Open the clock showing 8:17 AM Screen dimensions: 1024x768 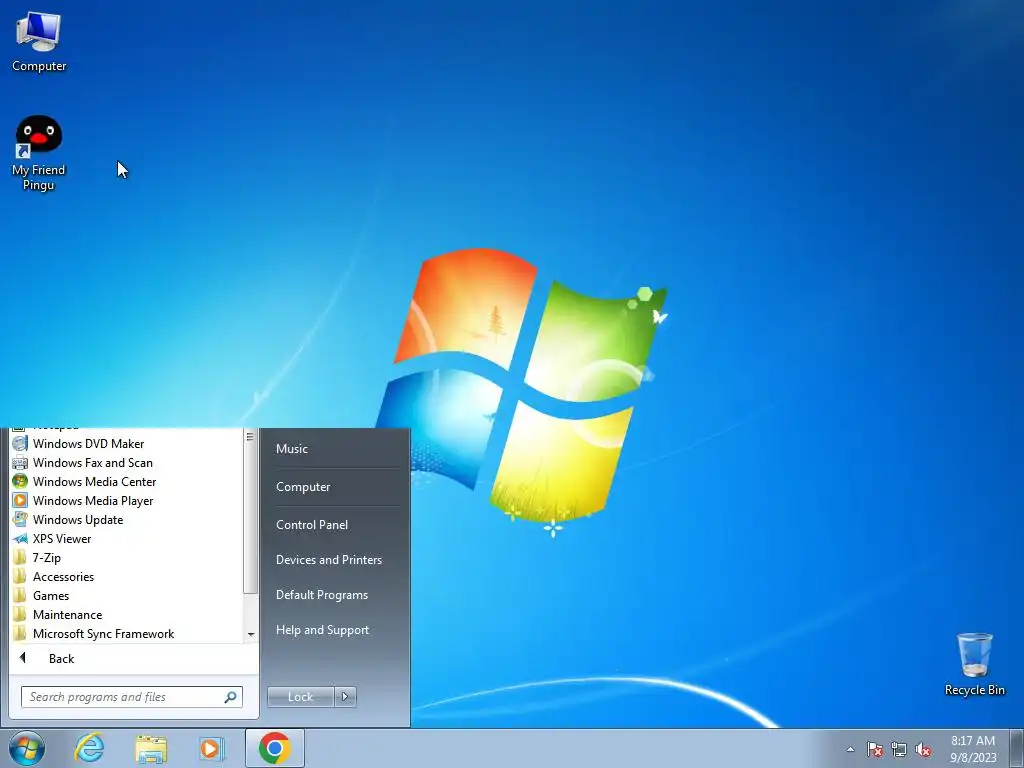[973, 749]
